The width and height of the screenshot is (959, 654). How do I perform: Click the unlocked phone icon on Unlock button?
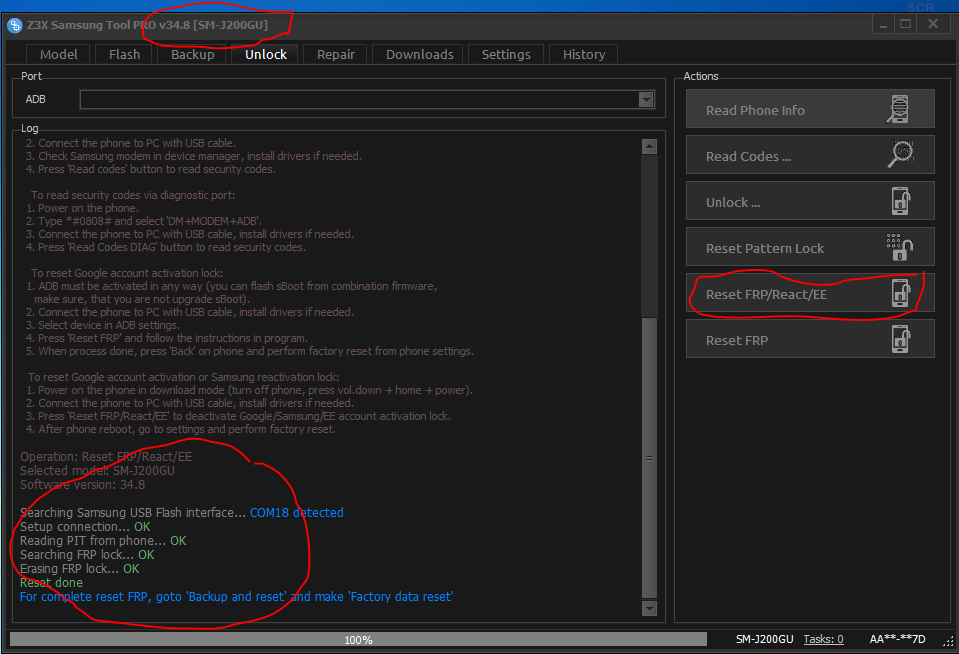[x=900, y=201]
